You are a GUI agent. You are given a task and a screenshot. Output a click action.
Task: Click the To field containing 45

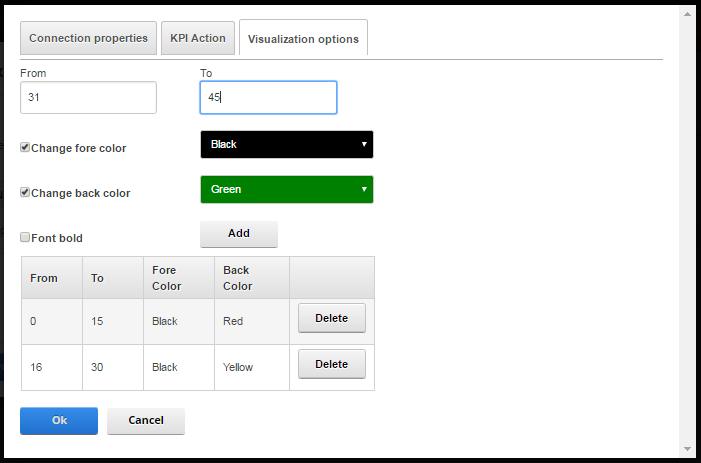[268, 97]
